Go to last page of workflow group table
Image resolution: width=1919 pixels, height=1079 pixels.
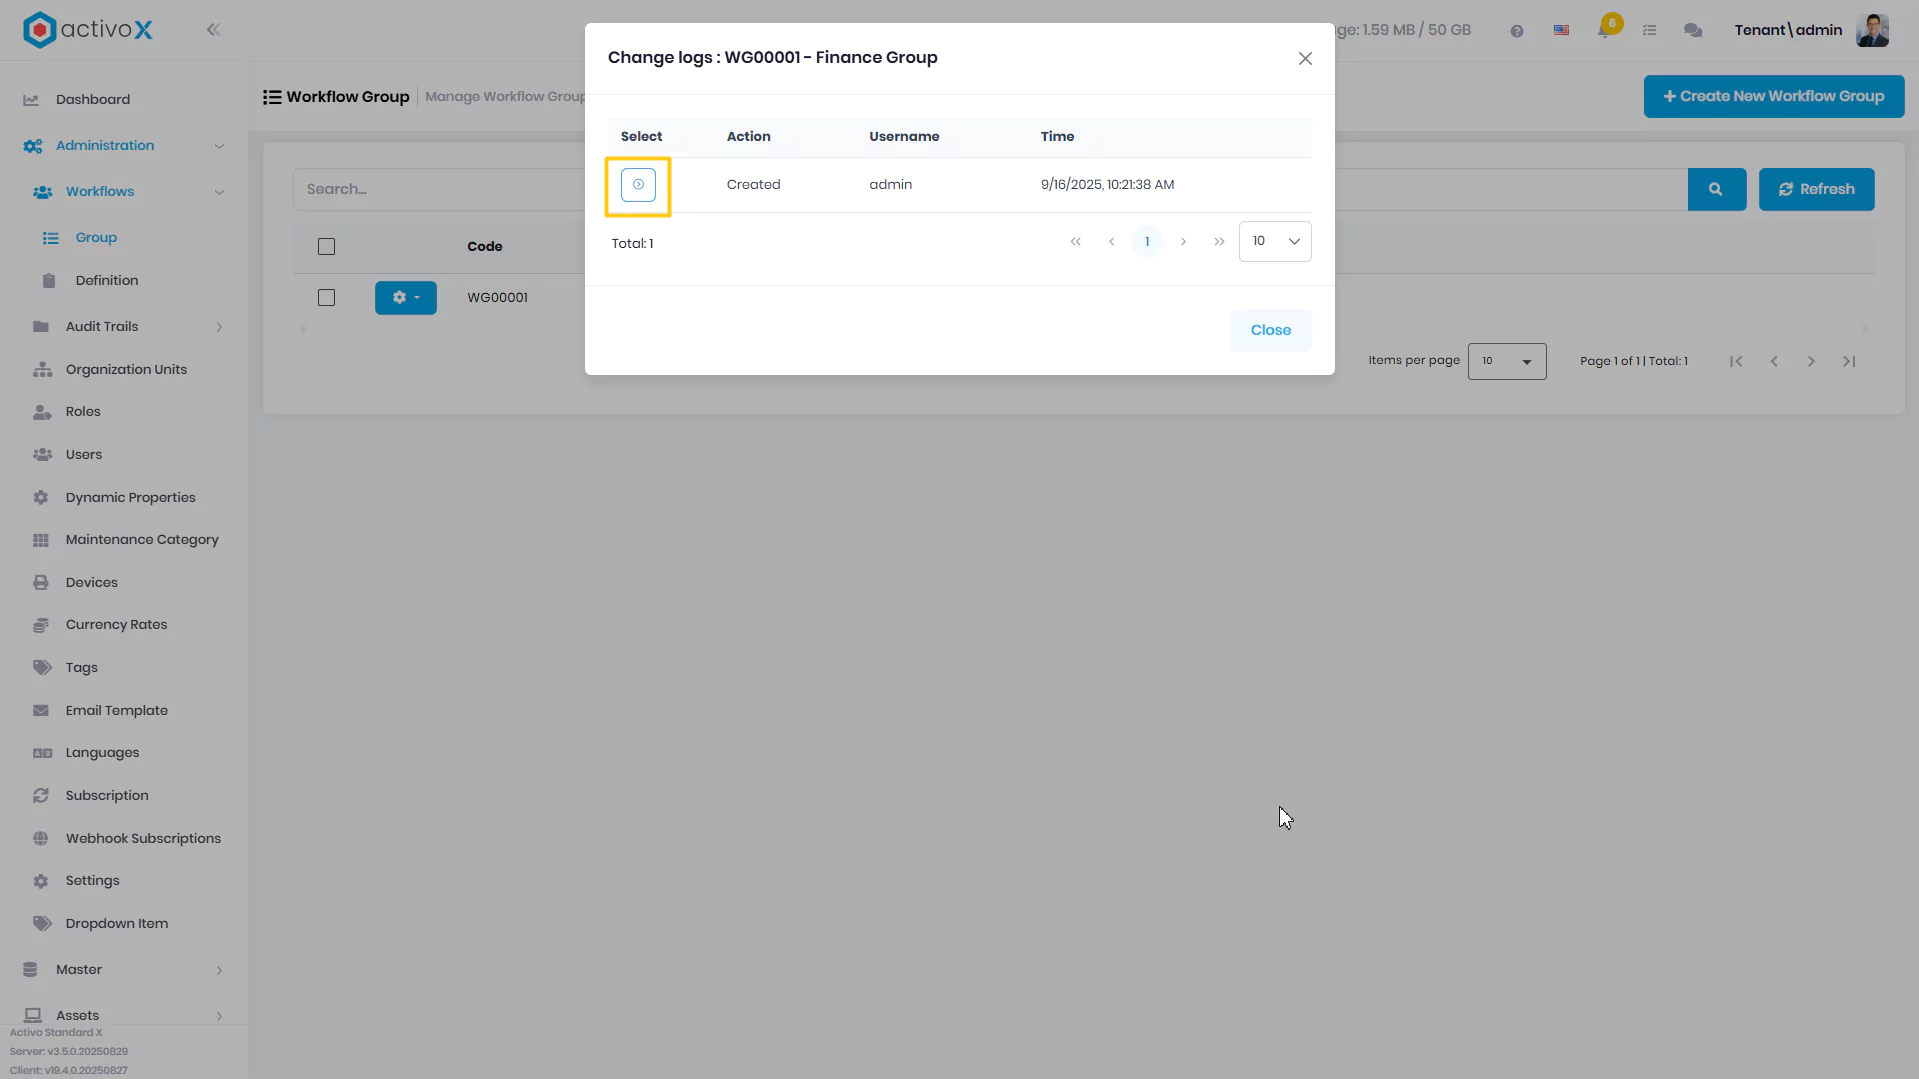1849,362
